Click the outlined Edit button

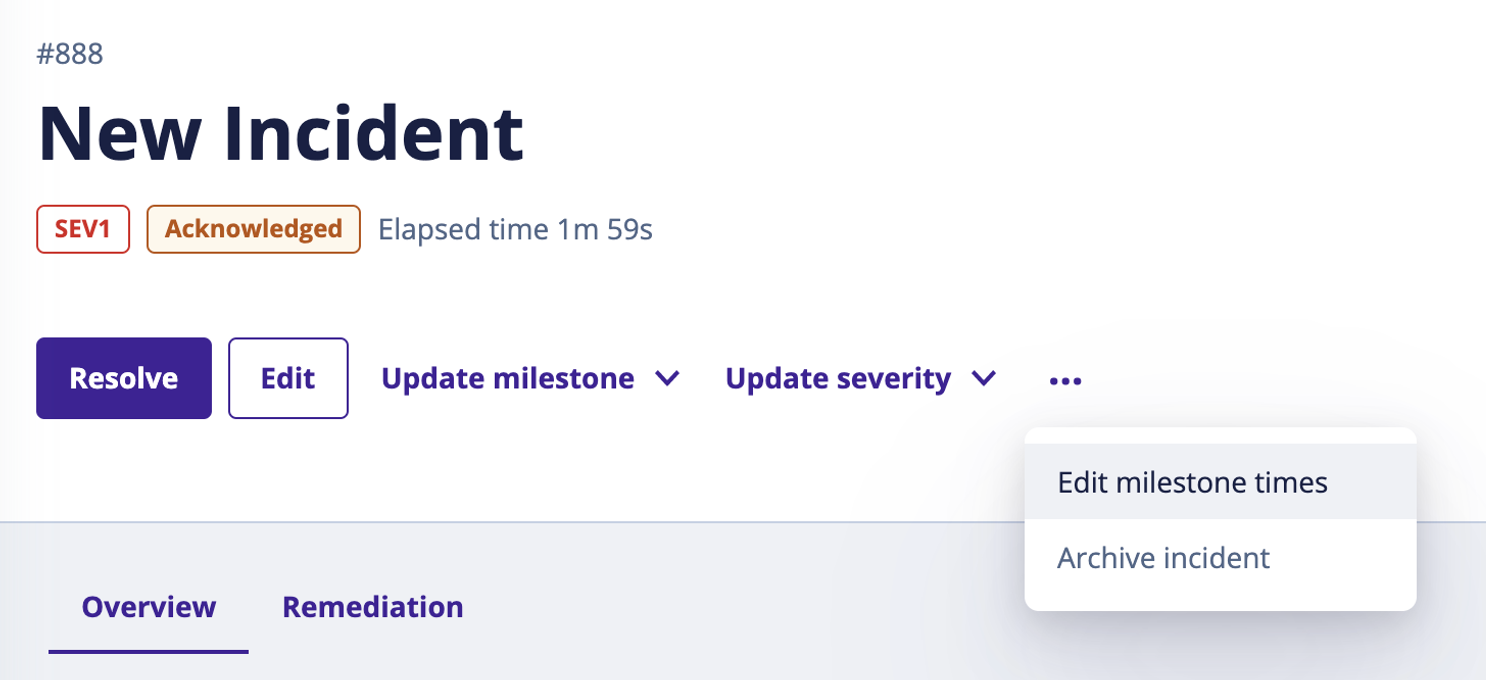coord(288,378)
